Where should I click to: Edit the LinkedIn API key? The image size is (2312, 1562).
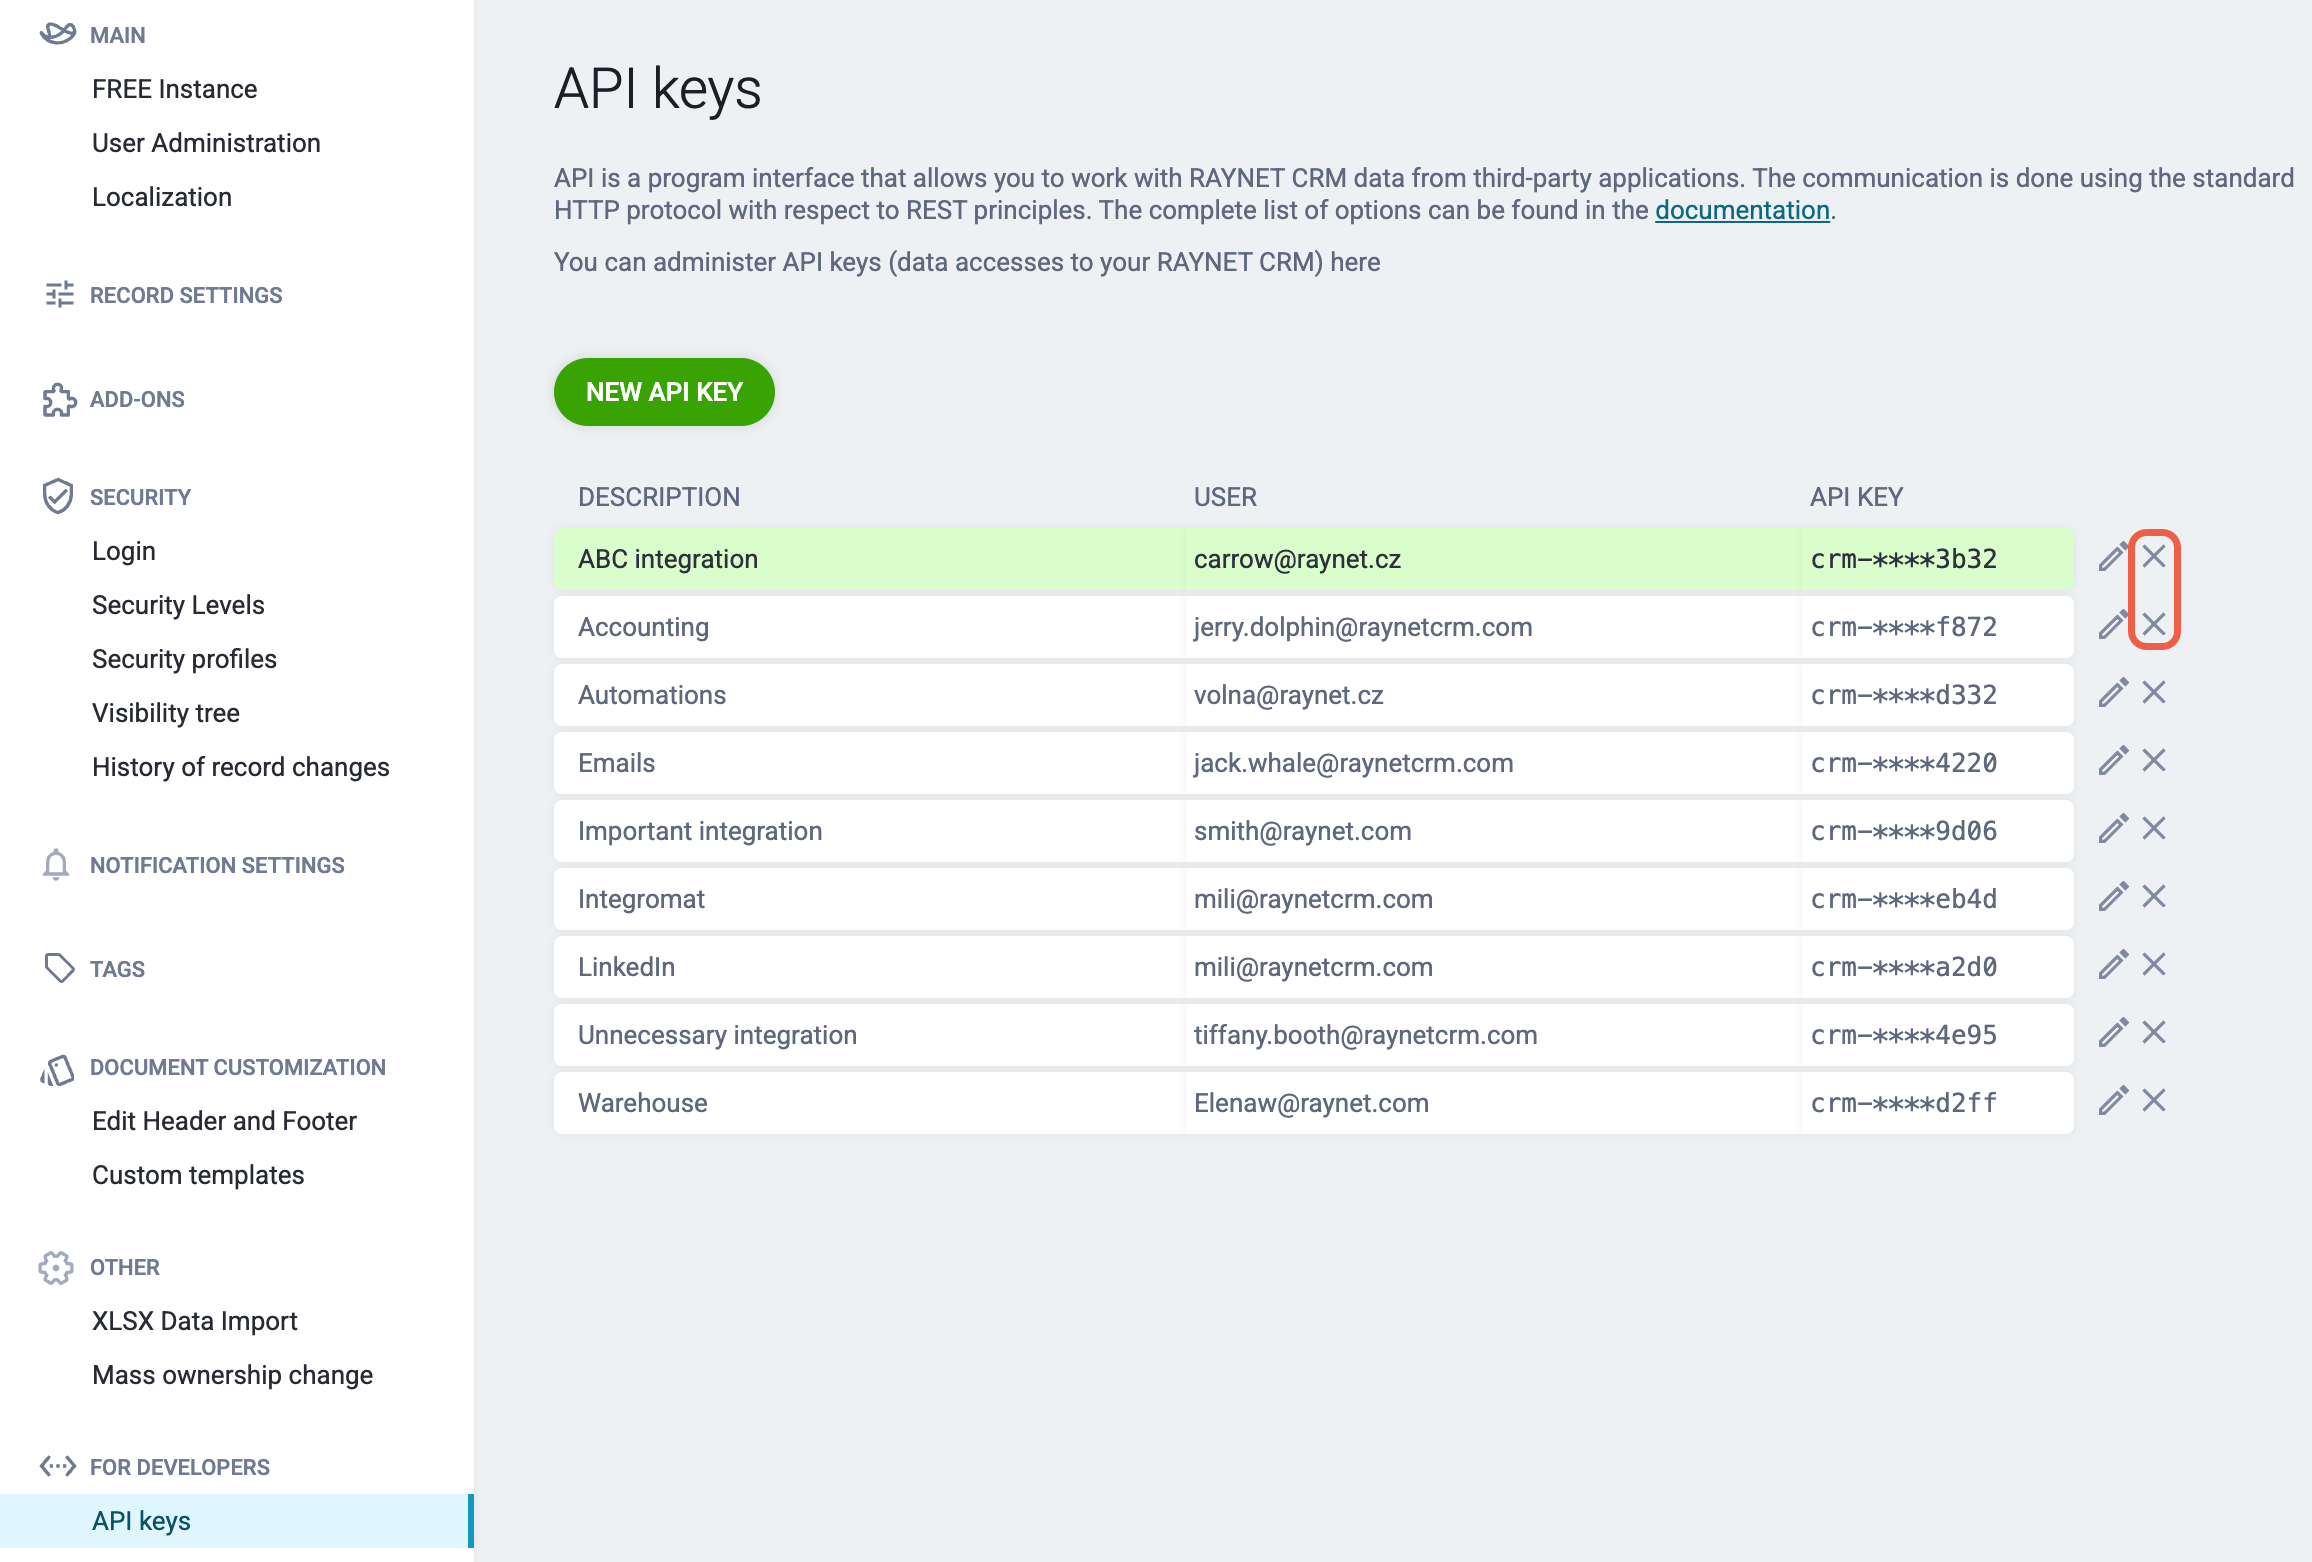[2112, 965]
